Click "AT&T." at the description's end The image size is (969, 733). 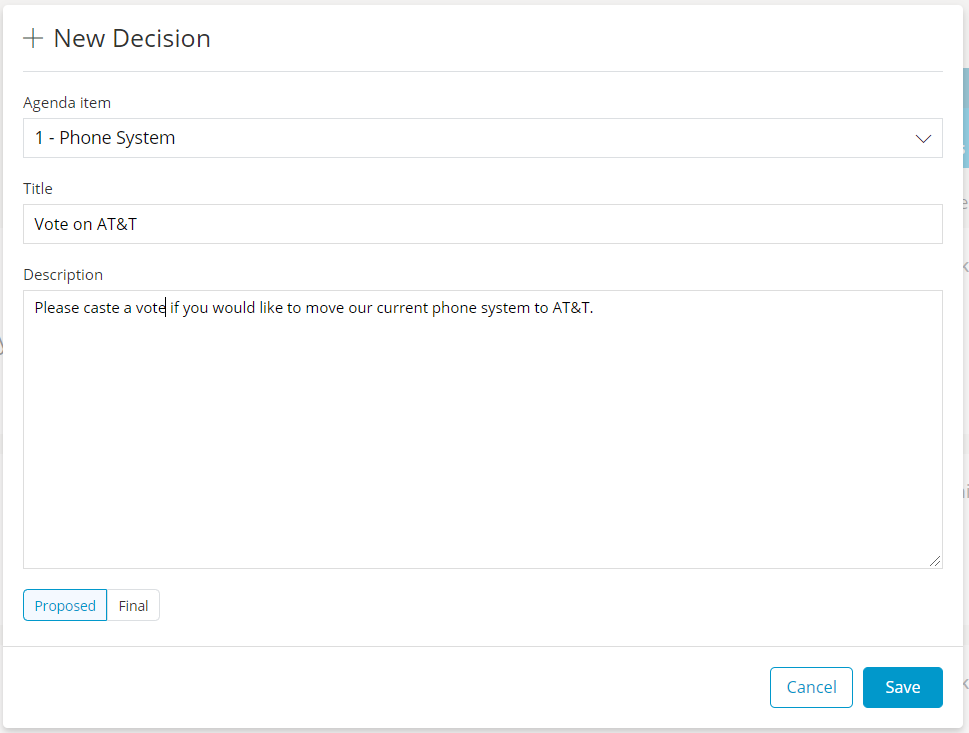[x=573, y=308]
